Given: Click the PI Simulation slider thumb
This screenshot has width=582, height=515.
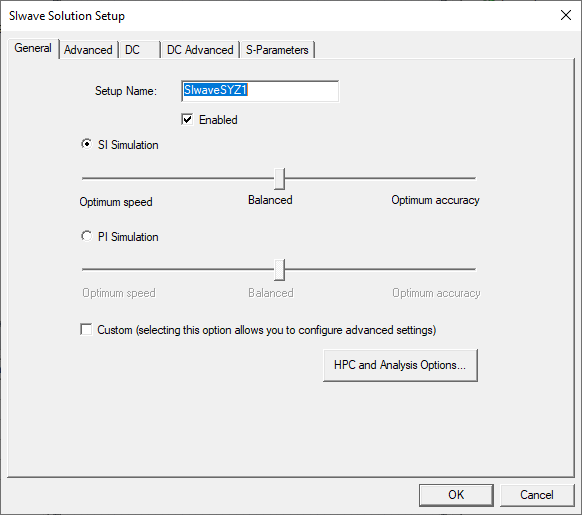Looking at the screenshot, I should (x=279, y=270).
